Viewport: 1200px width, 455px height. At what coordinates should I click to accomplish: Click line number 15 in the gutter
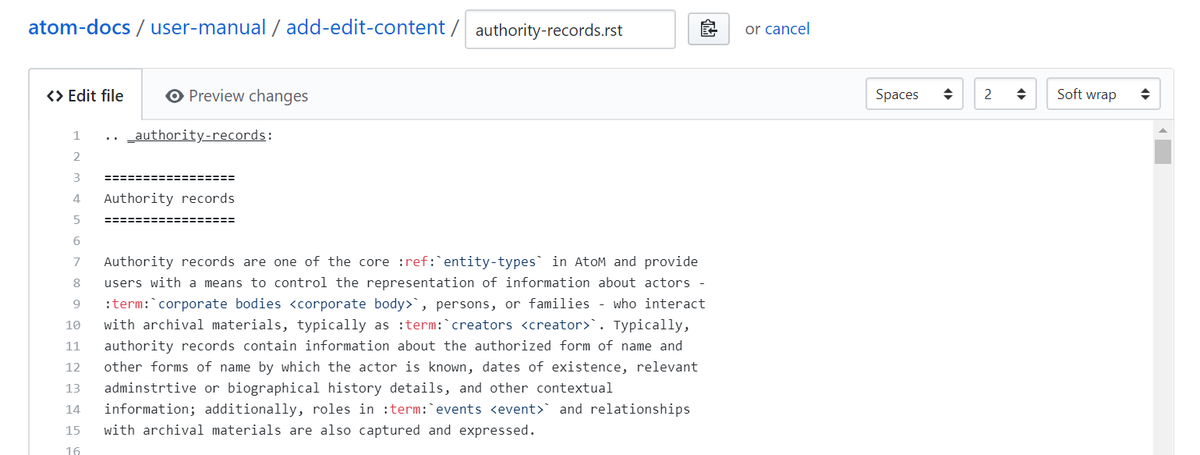pyautogui.click(x=73, y=430)
